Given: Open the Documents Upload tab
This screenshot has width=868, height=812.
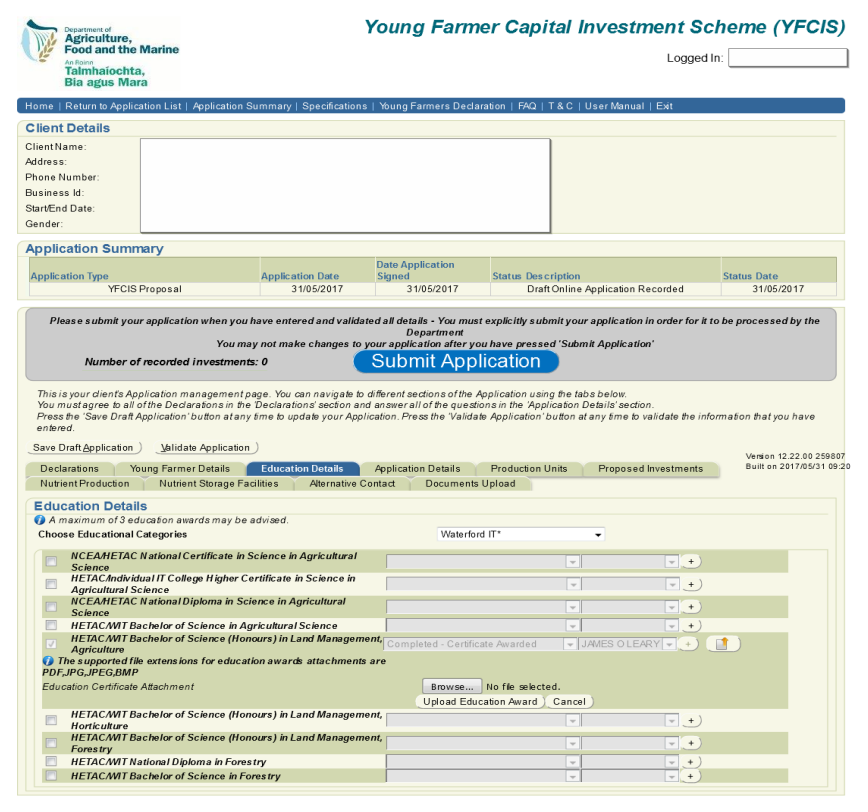Looking at the screenshot, I should (x=470, y=484).
